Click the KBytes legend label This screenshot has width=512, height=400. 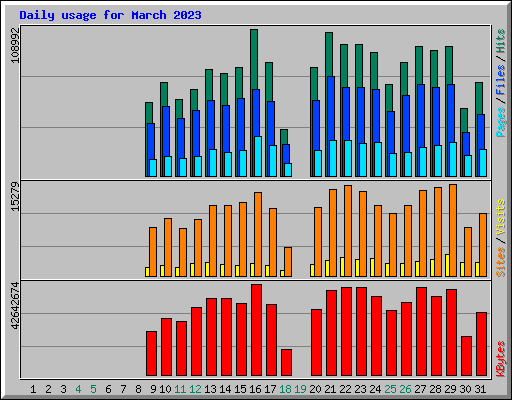pyautogui.click(x=501, y=359)
